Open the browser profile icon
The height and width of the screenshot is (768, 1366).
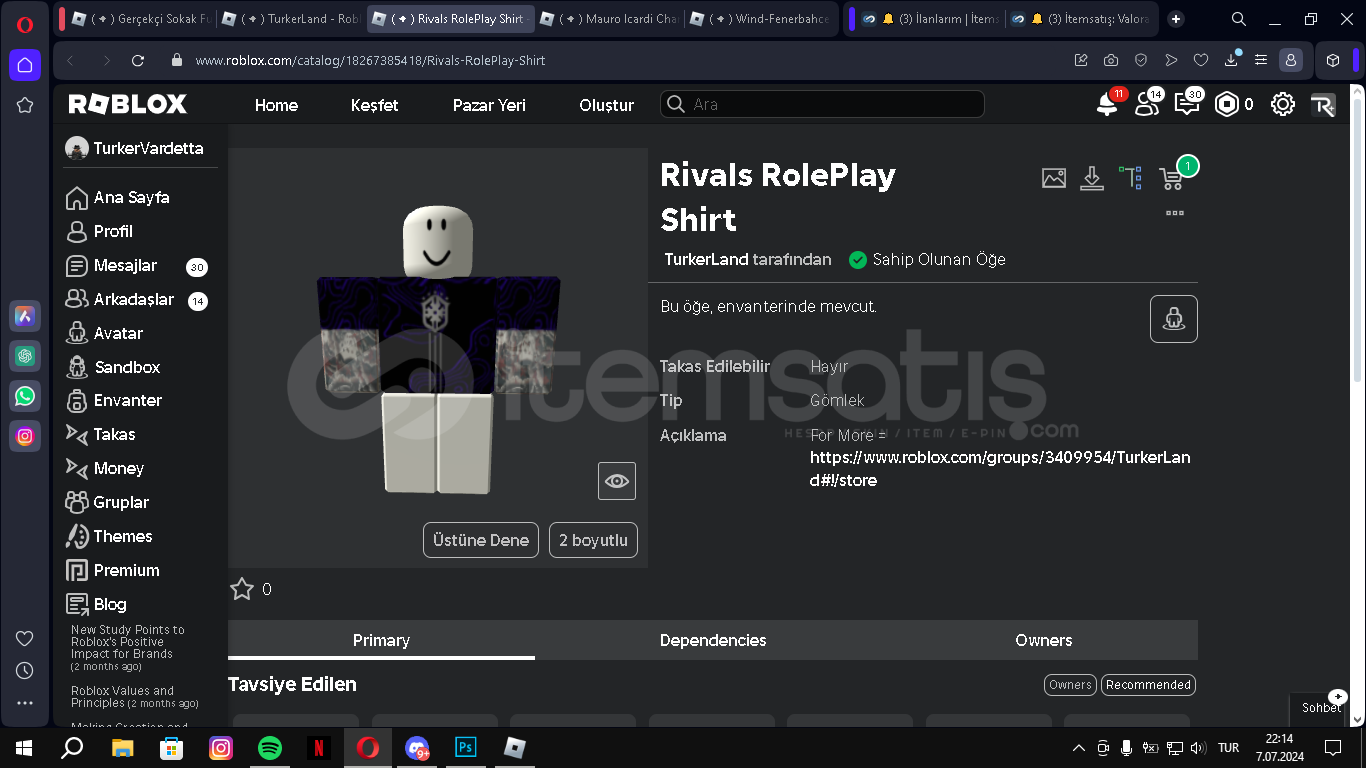(x=1291, y=60)
